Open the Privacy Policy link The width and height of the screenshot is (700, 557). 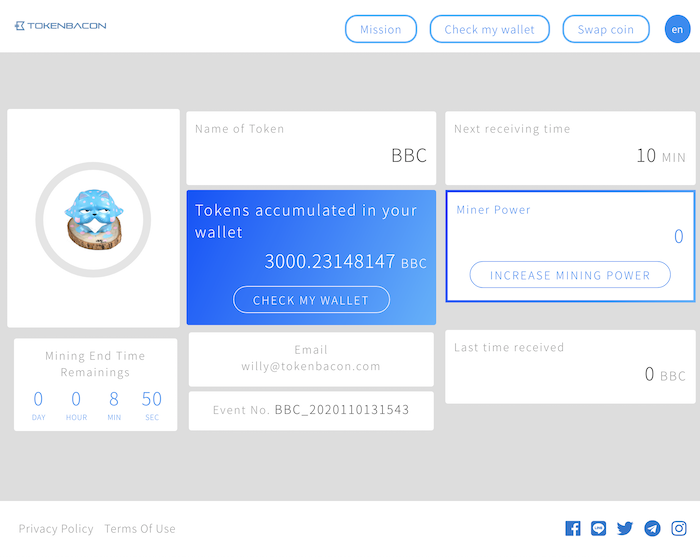click(x=56, y=529)
